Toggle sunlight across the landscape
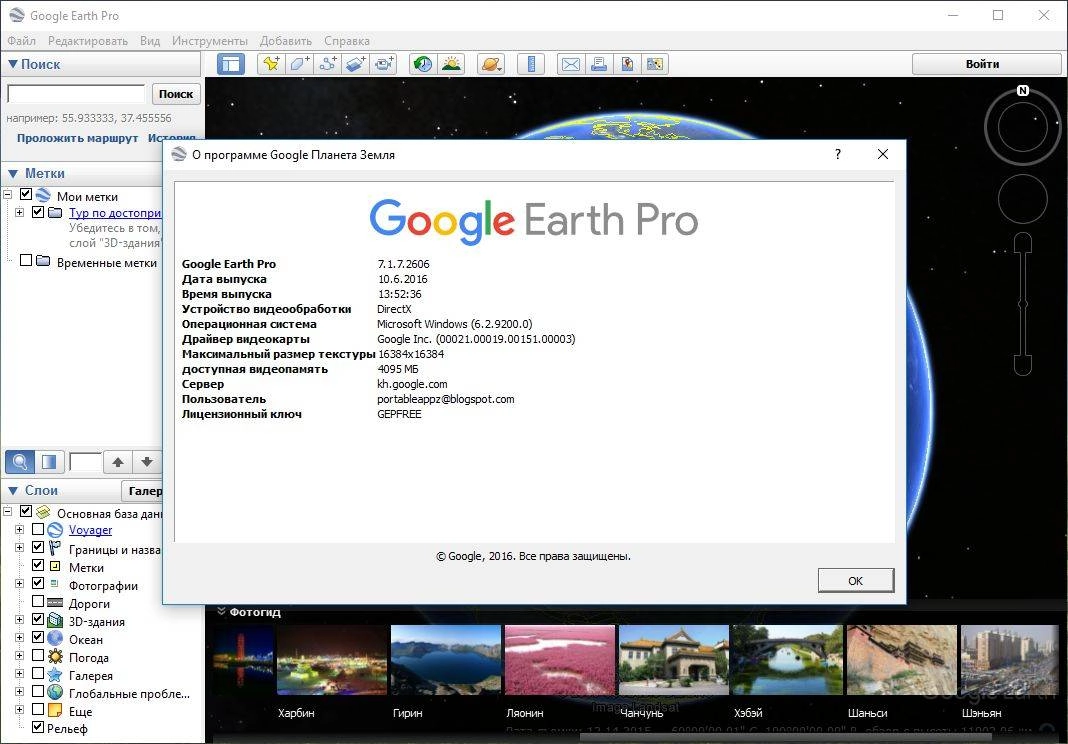Image resolution: width=1068 pixels, height=744 pixels. pos(451,64)
